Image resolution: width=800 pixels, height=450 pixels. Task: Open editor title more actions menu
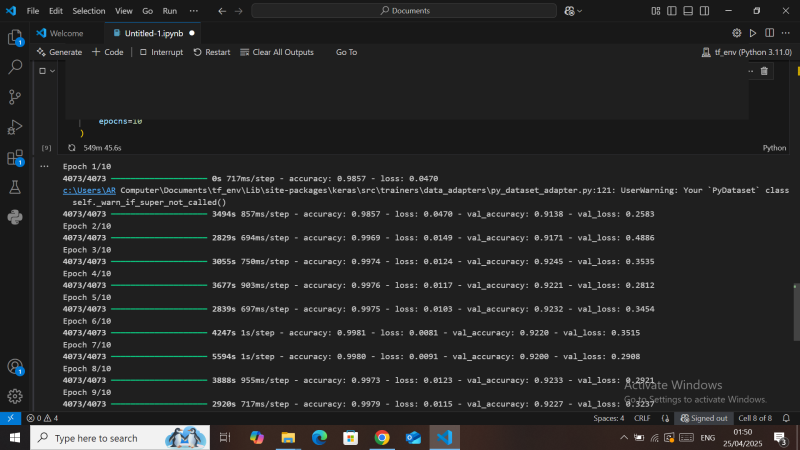(786, 33)
